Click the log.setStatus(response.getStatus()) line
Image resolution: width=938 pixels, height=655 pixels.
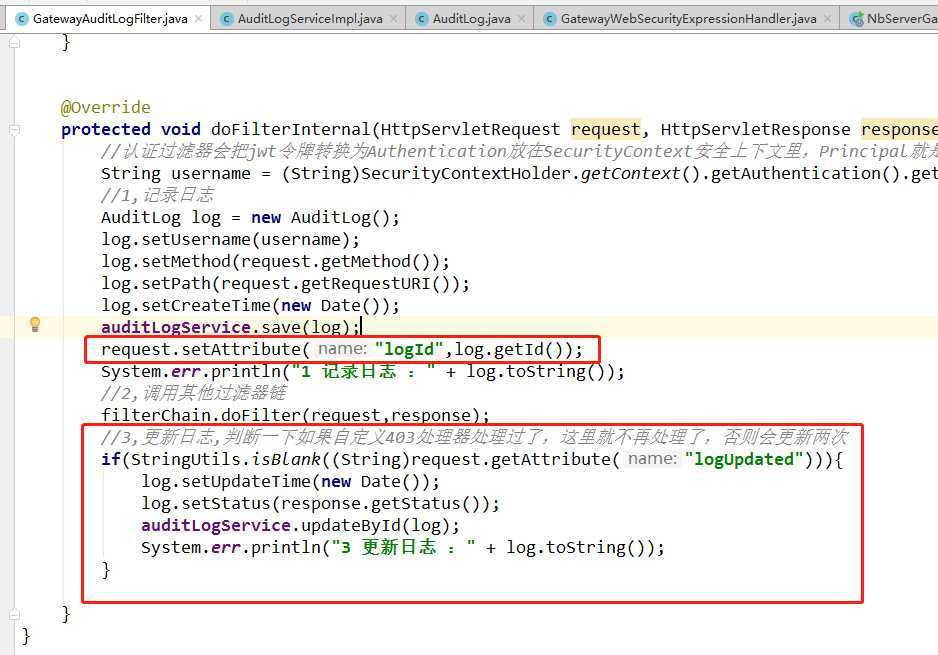(x=320, y=504)
